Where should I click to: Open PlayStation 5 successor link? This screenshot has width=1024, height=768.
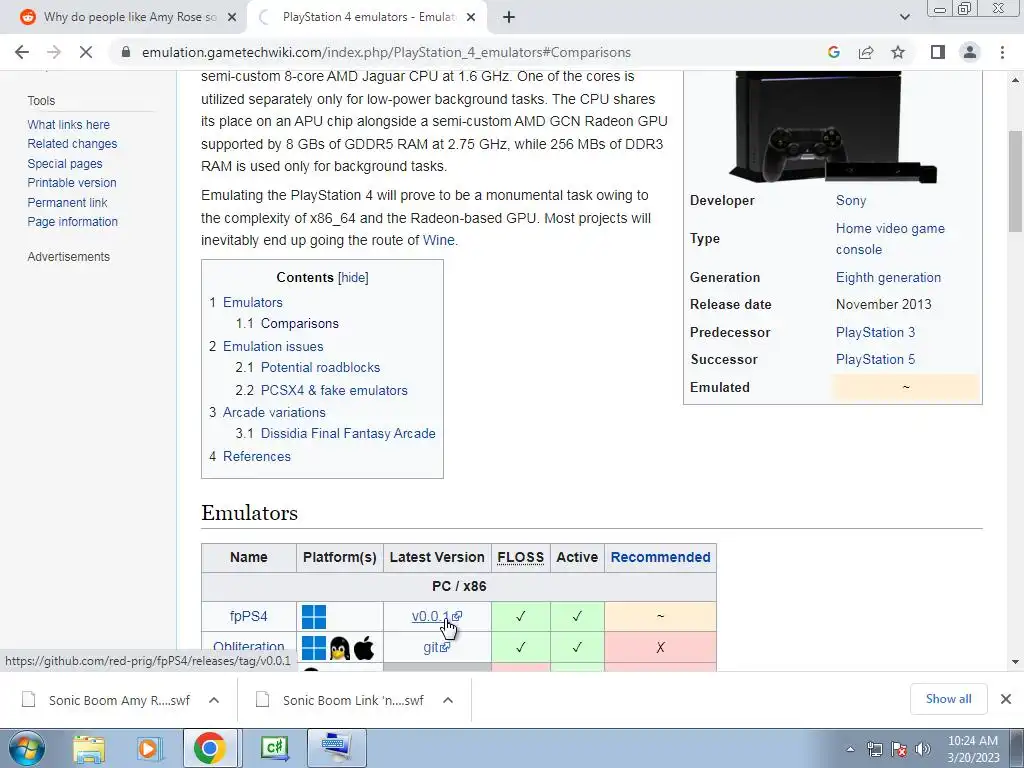click(875, 360)
